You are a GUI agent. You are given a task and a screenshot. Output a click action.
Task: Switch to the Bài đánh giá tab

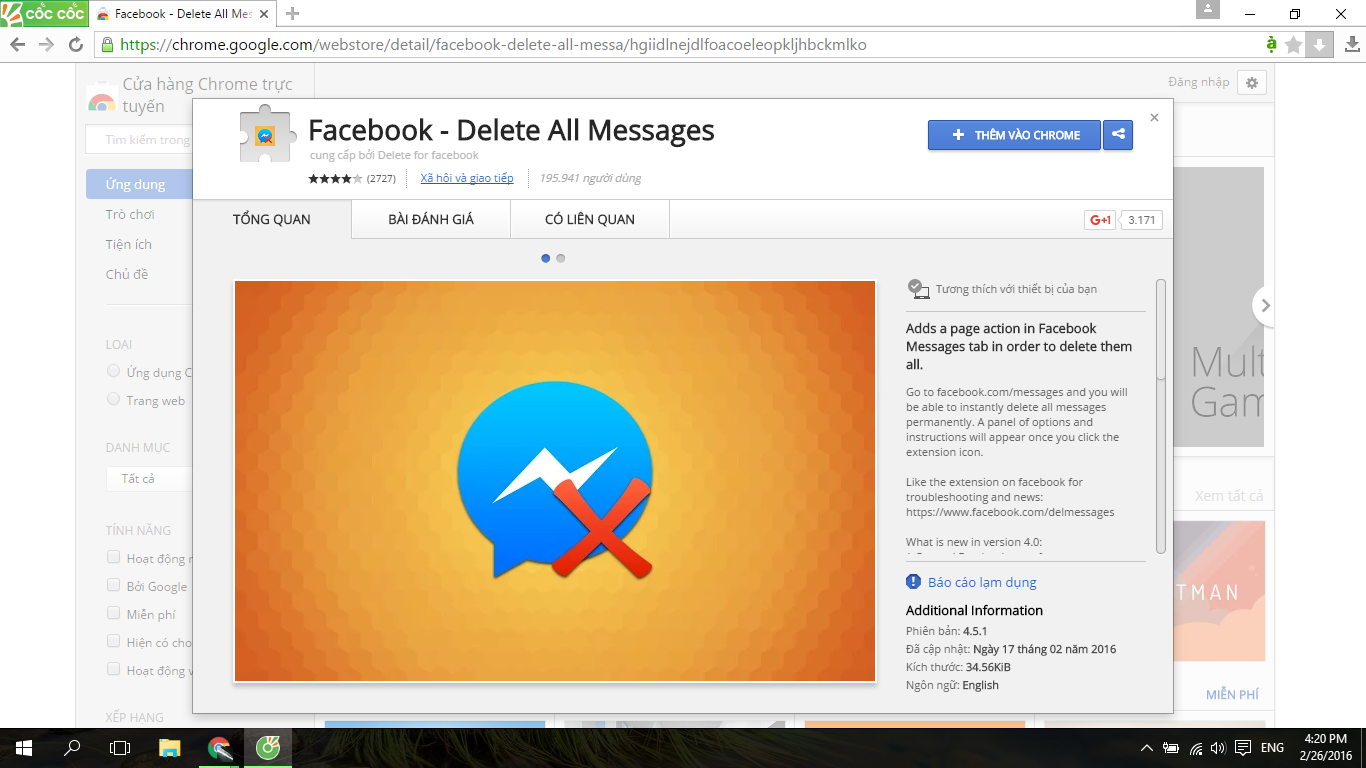[431, 219]
